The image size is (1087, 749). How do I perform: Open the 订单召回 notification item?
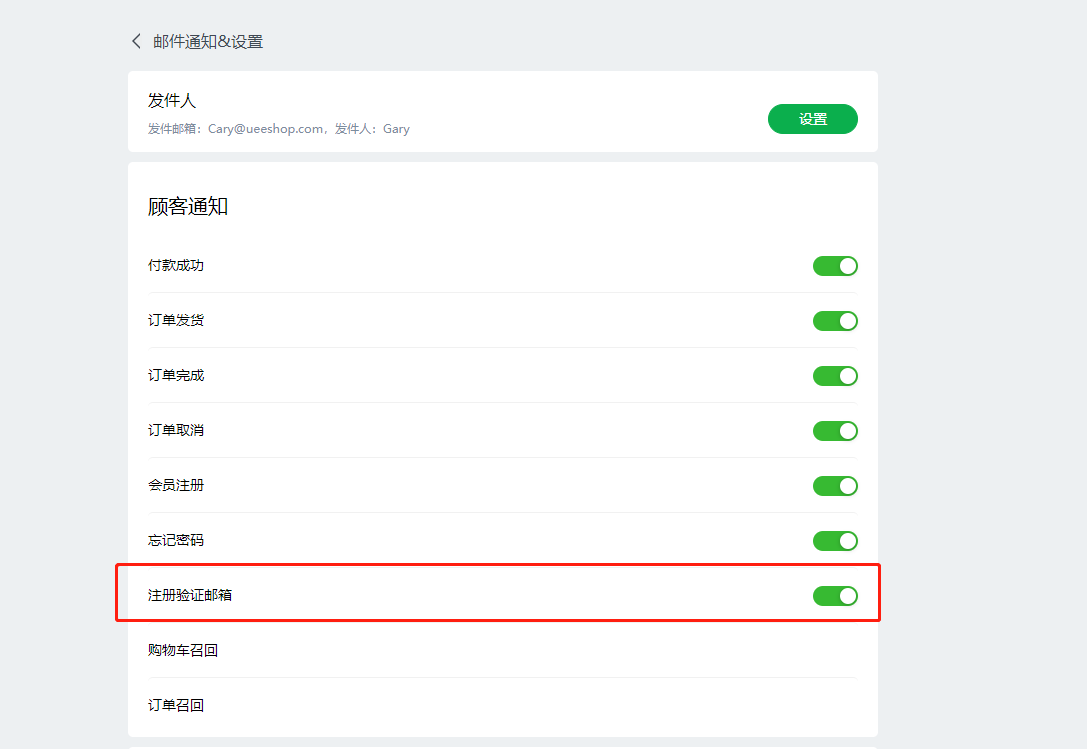tap(176, 705)
